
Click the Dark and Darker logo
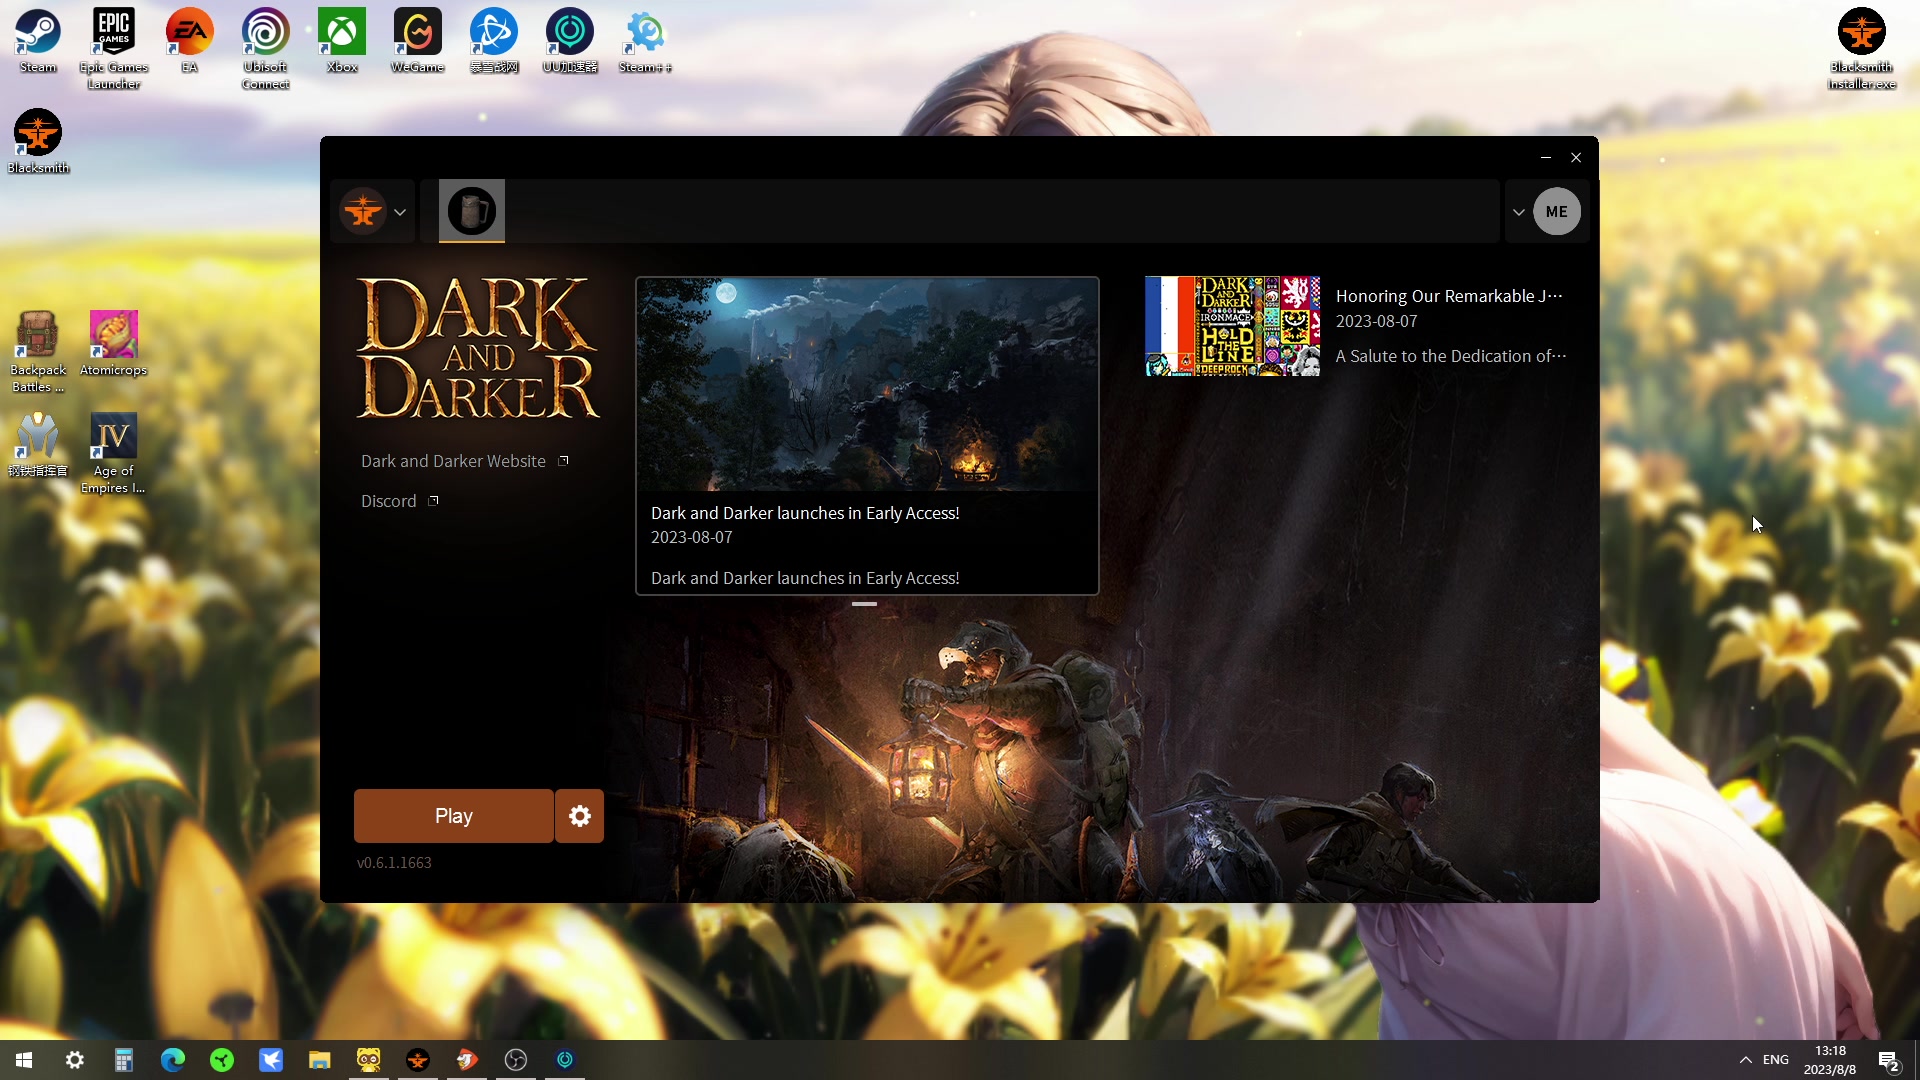pyautogui.click(x=478, y=348)
